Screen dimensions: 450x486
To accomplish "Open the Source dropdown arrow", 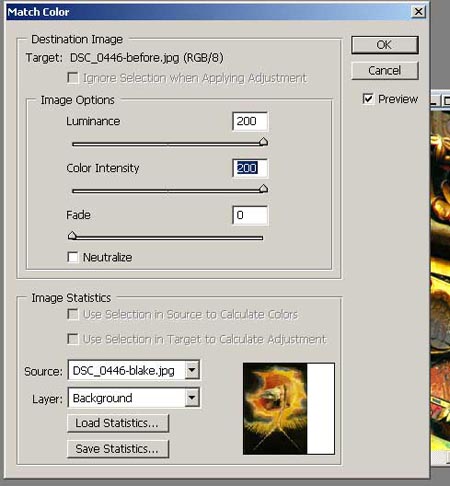I will tap(192, 370).
